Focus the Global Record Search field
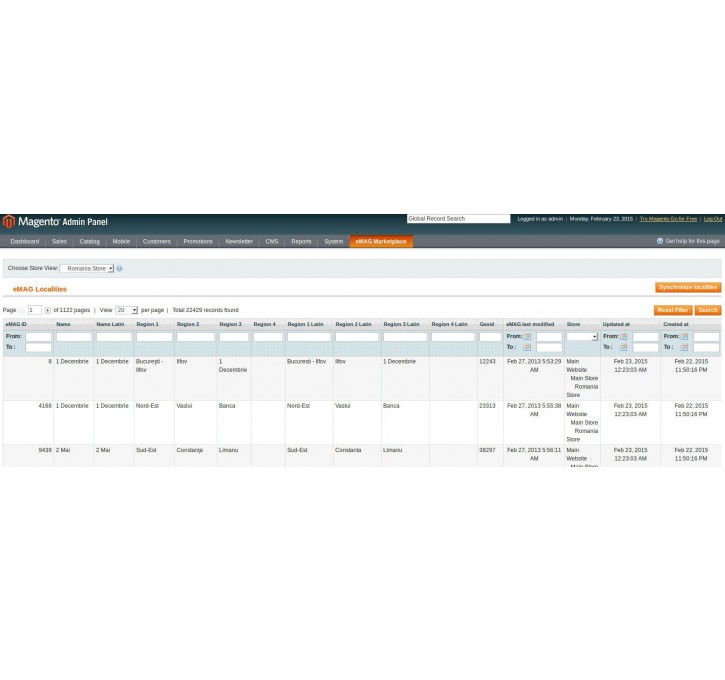725x680 pixels. 458,219
